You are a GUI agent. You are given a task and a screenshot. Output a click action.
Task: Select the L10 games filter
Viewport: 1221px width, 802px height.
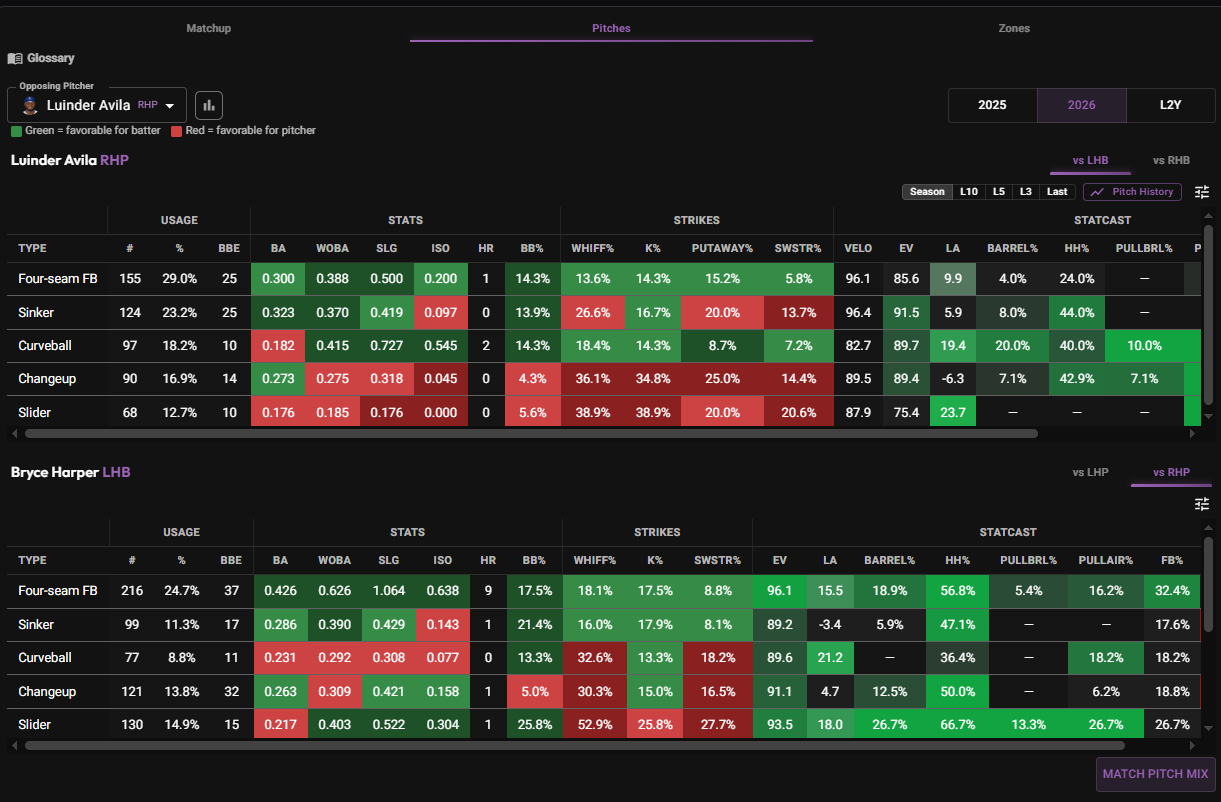click(968, 192)
